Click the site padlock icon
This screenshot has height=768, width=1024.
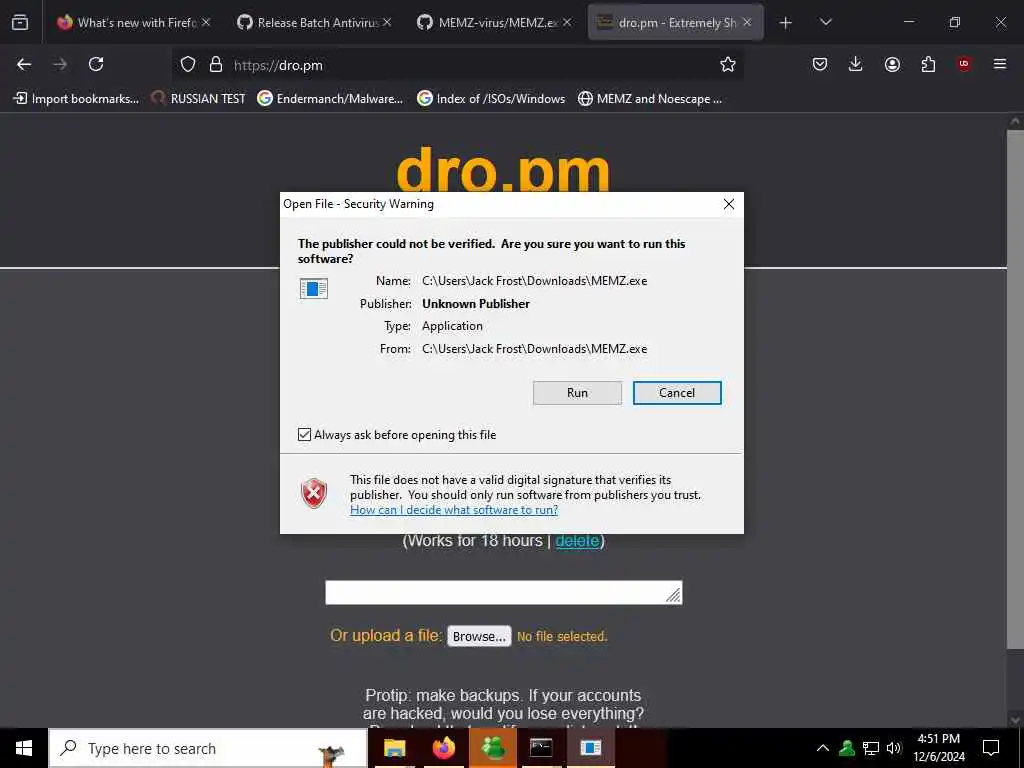pos(216,64)
